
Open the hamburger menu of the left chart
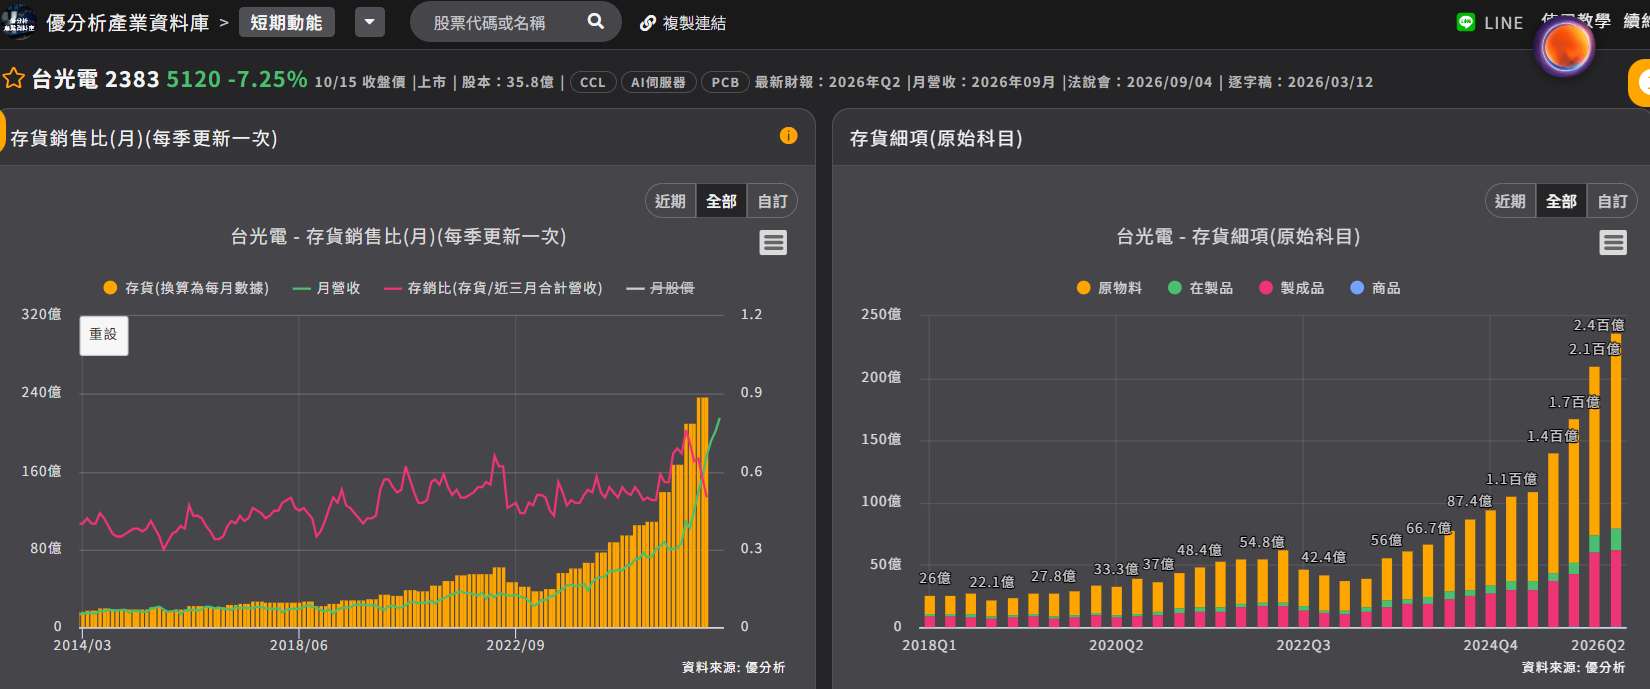tap(773, 242)
